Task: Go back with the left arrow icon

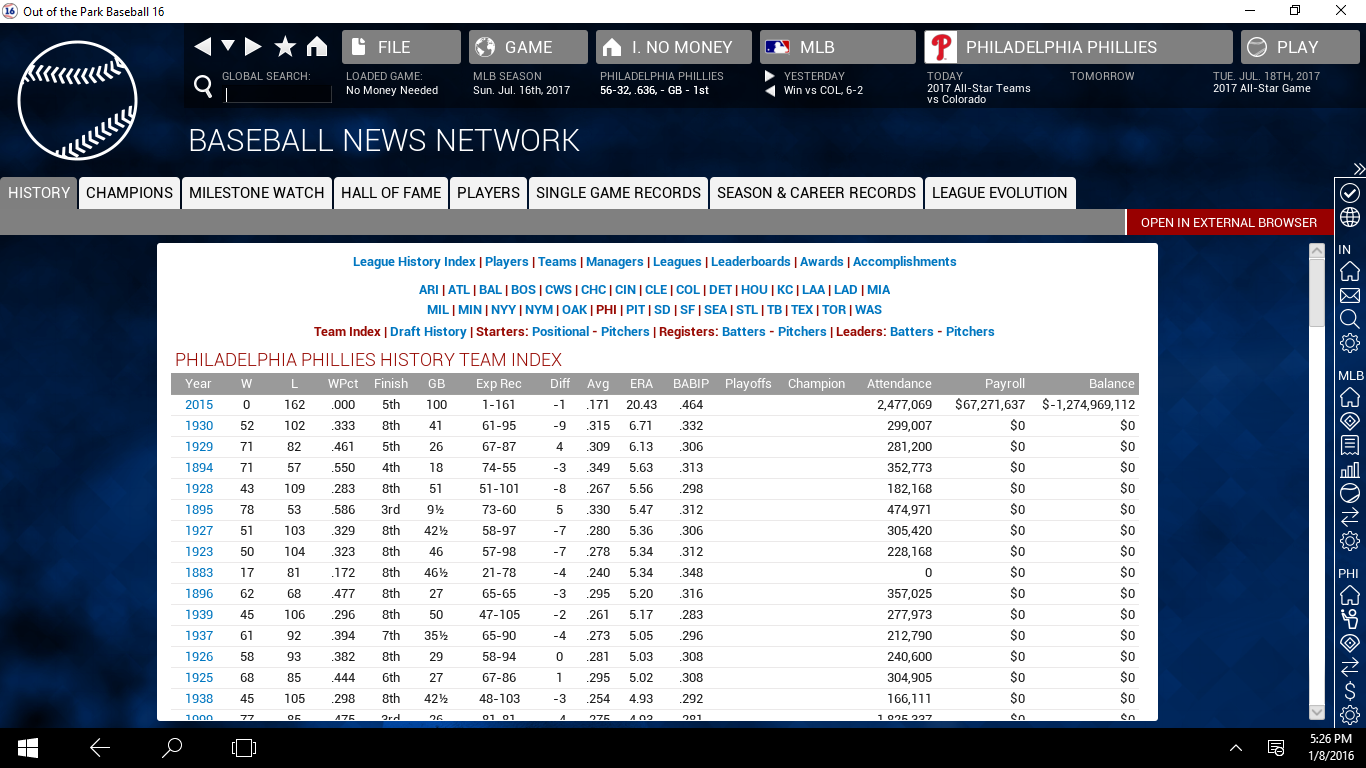Action: (202, 47)
